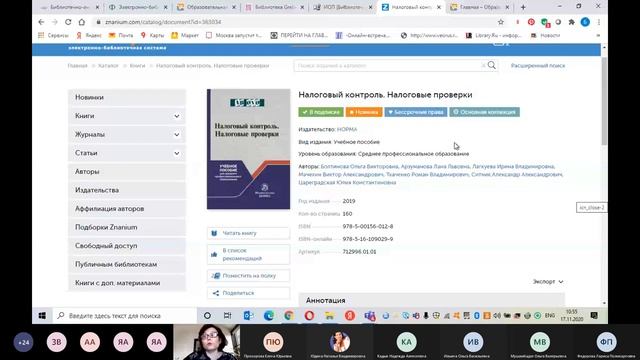The width and height of the screenshot is (640, 360).
Task: Open Публичным библиотекам in the sidebar
Action: 127,264
